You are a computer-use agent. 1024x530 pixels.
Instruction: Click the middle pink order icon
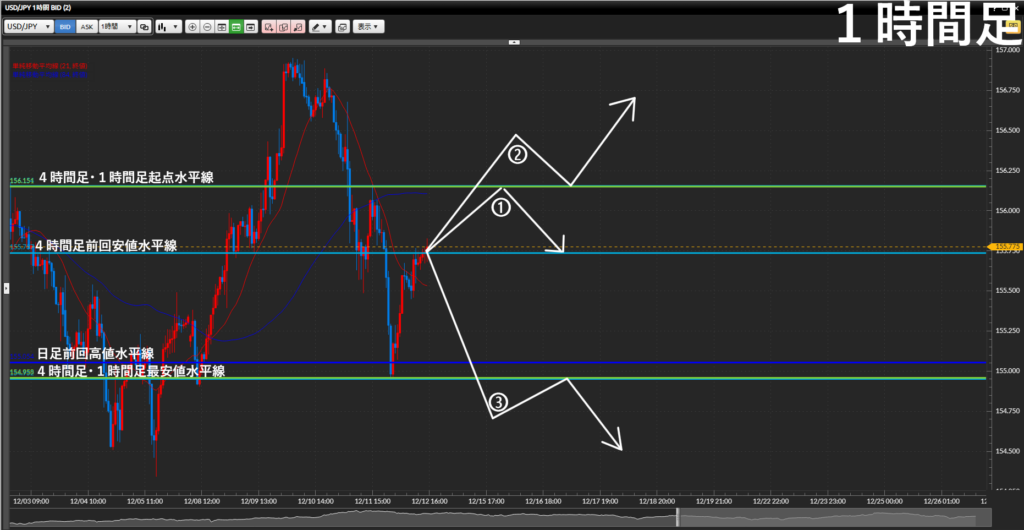(283, 26)
